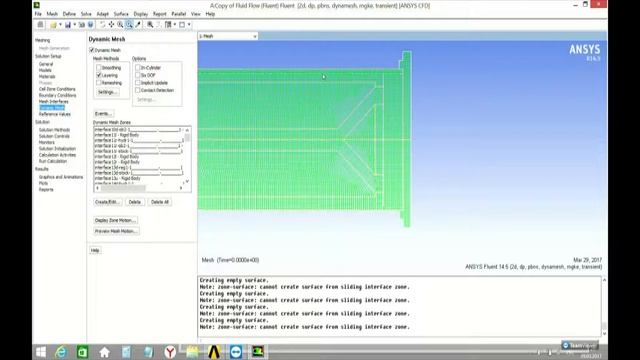This screenshot has width=640, height=360.
Task: Expand the open-file icon dropdown arrow
Action: pyautogui.click(x=60, y=25)
